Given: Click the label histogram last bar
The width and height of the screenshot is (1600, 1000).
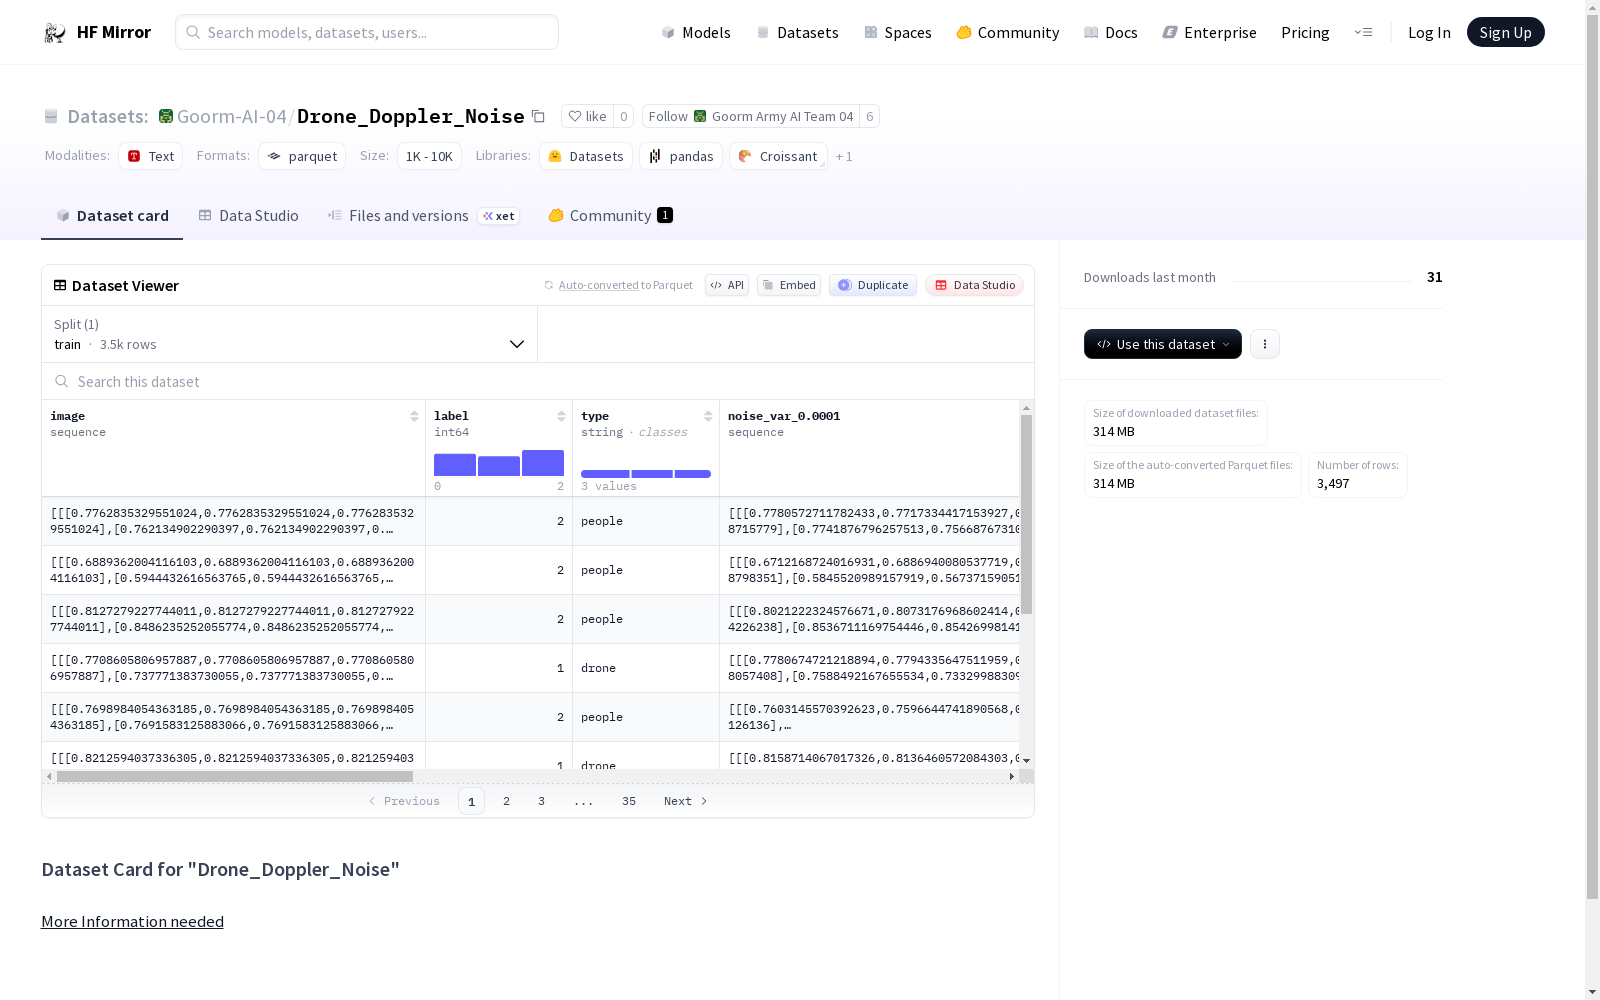Looking at the screenshot, I should (x=543, y=463).
